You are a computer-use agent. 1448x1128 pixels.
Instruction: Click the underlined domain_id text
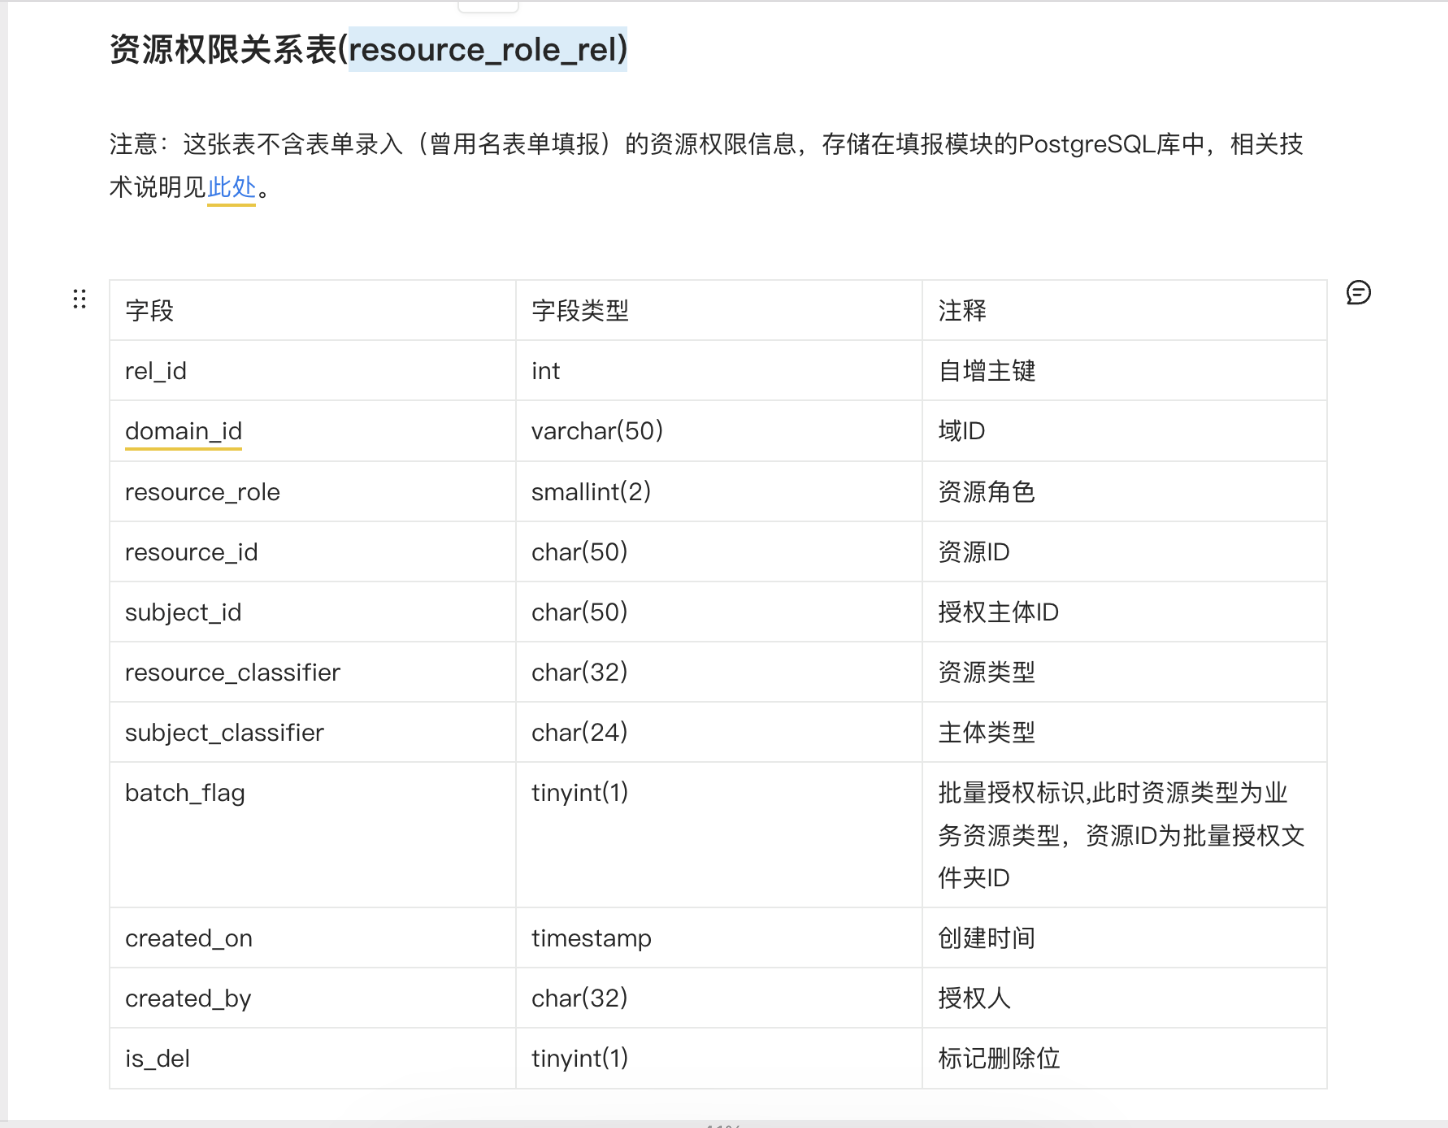click(183, 431)
